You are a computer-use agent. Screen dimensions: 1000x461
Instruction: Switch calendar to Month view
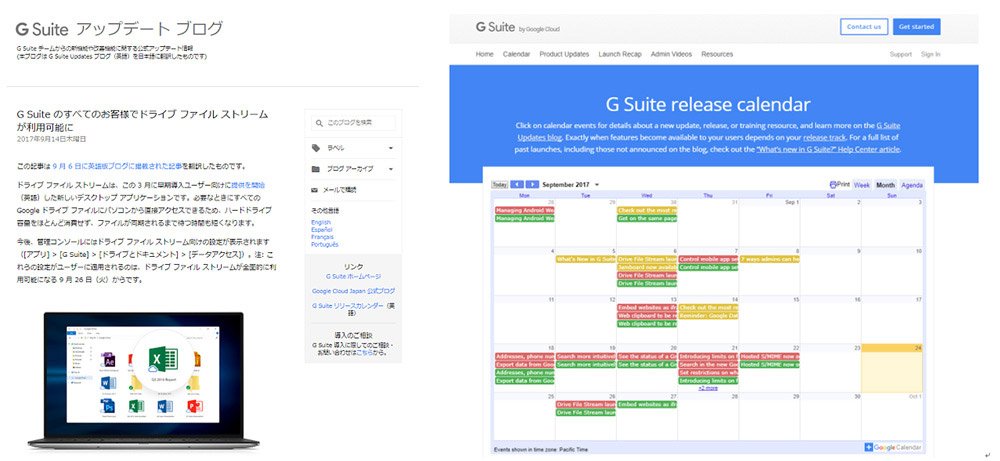pyautogui.click(x=885, y=185)
